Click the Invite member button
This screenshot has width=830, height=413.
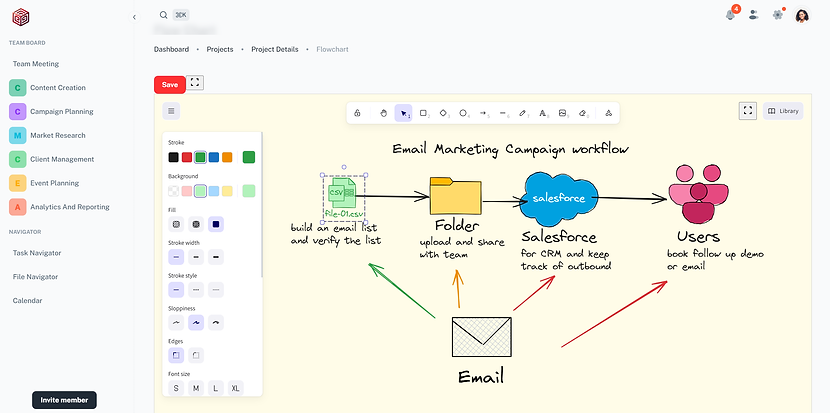tap(64, 400)
